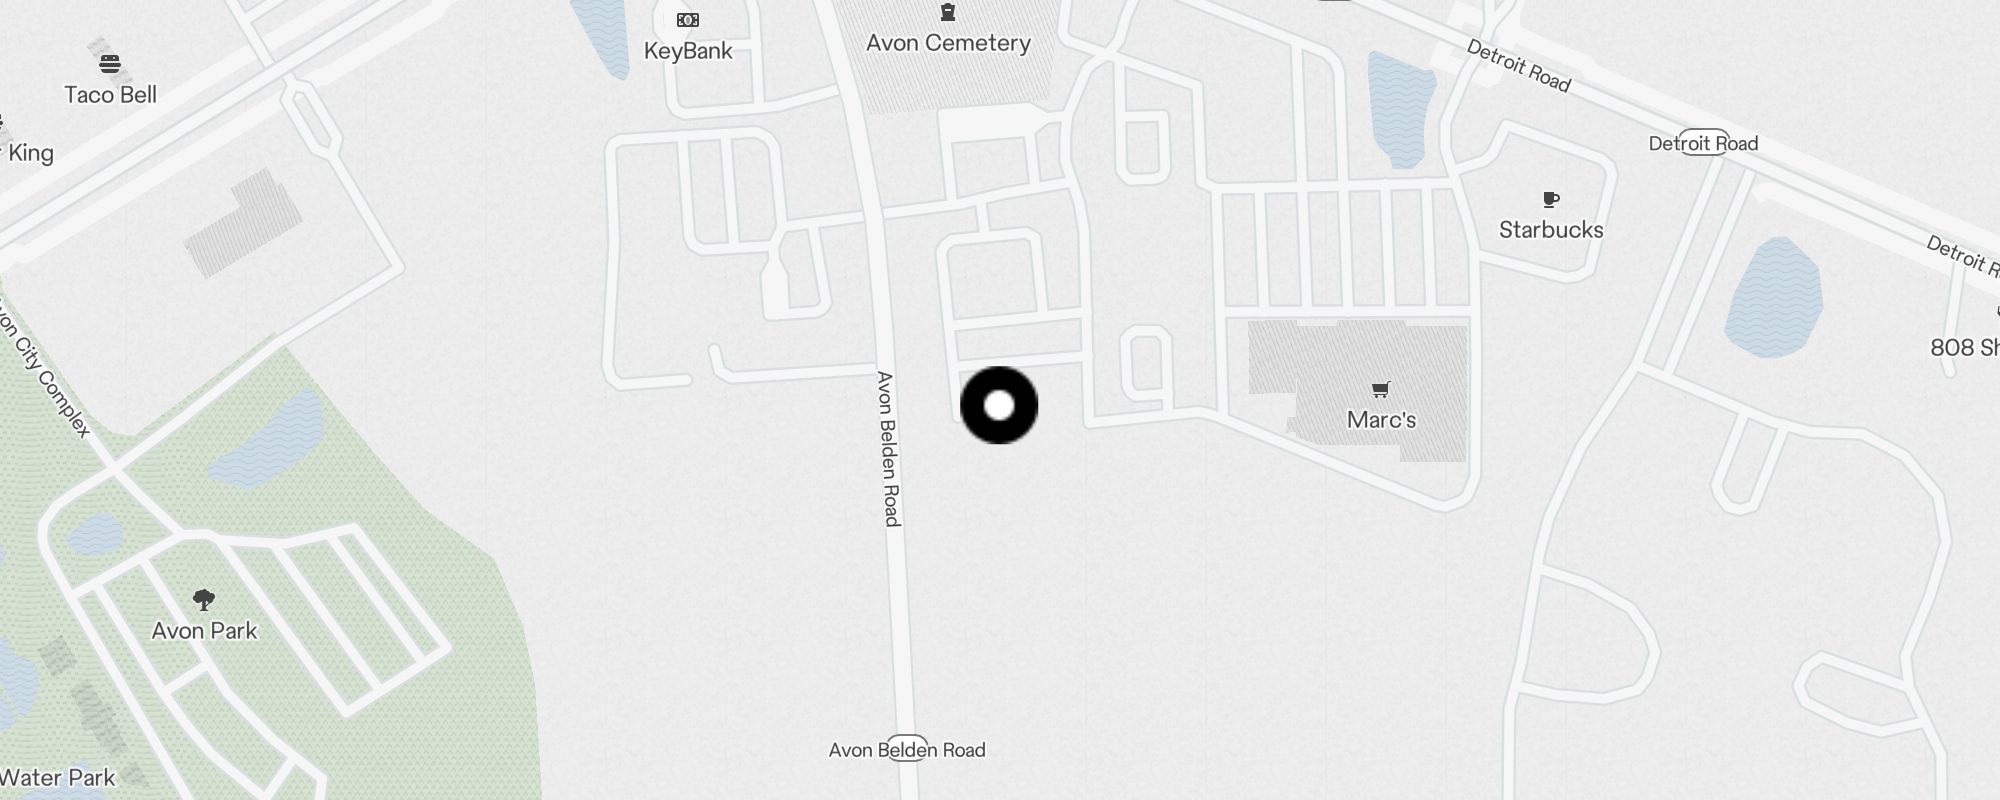Click the Marc's building footprint
This screenshot has width=2000, height=800.
(1360, 390)
